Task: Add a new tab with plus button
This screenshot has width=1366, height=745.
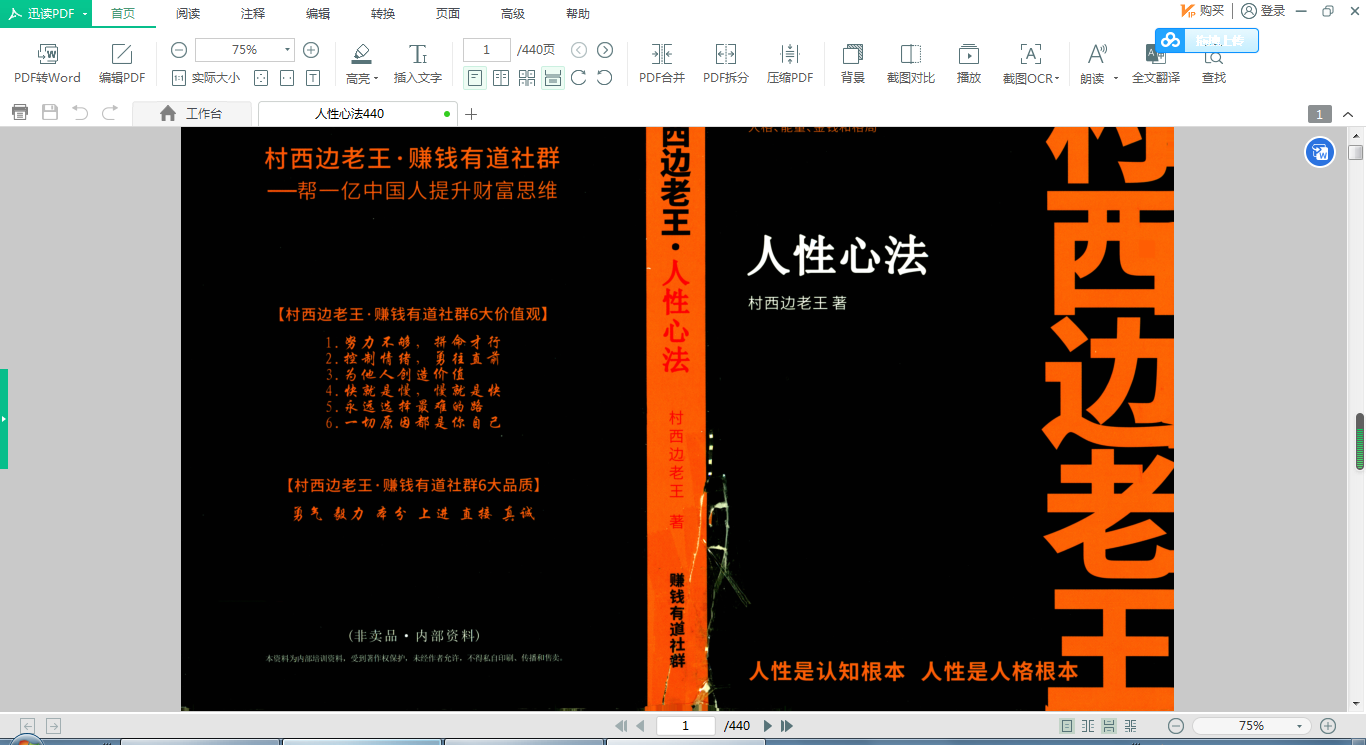Action: click(x=471, y=114)
